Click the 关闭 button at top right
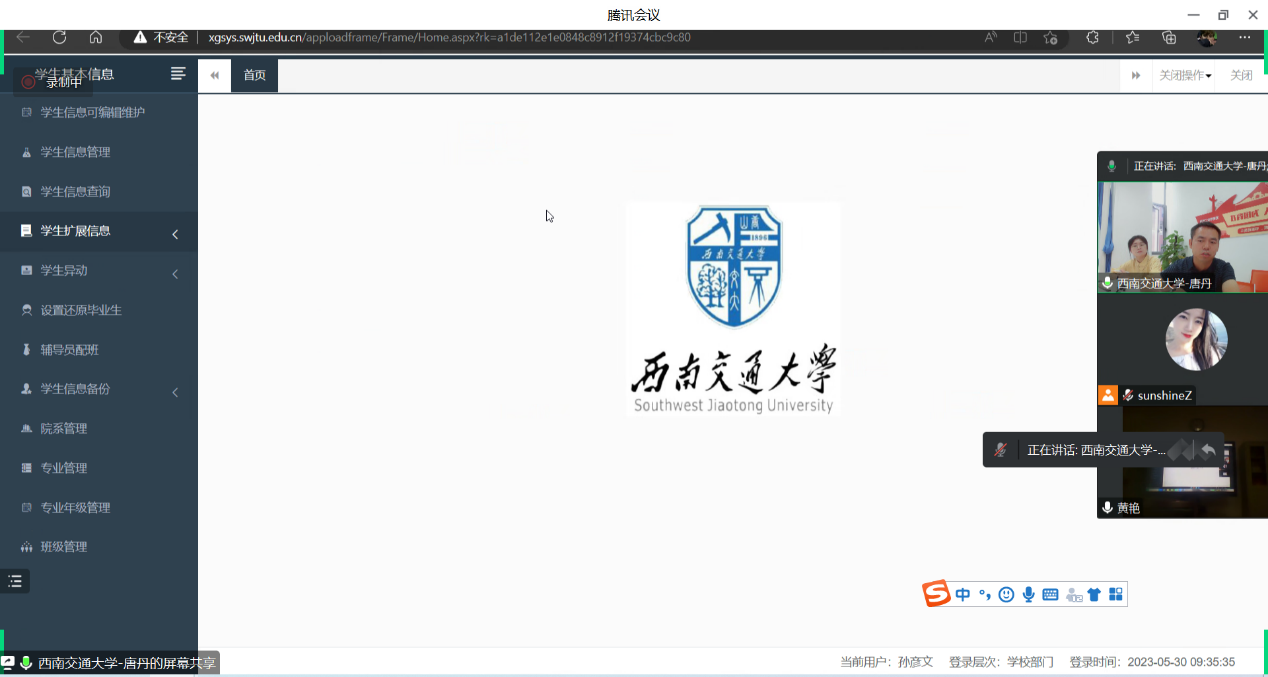Screen dimensions: 1268x677 click(1241, 76)
